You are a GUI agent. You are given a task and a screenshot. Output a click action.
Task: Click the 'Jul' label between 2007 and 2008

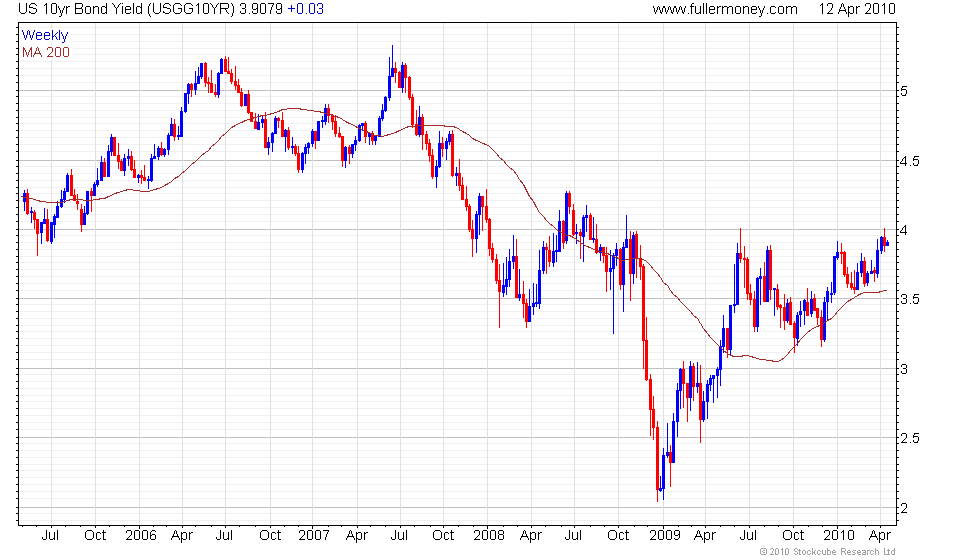[x=399, y=536]
